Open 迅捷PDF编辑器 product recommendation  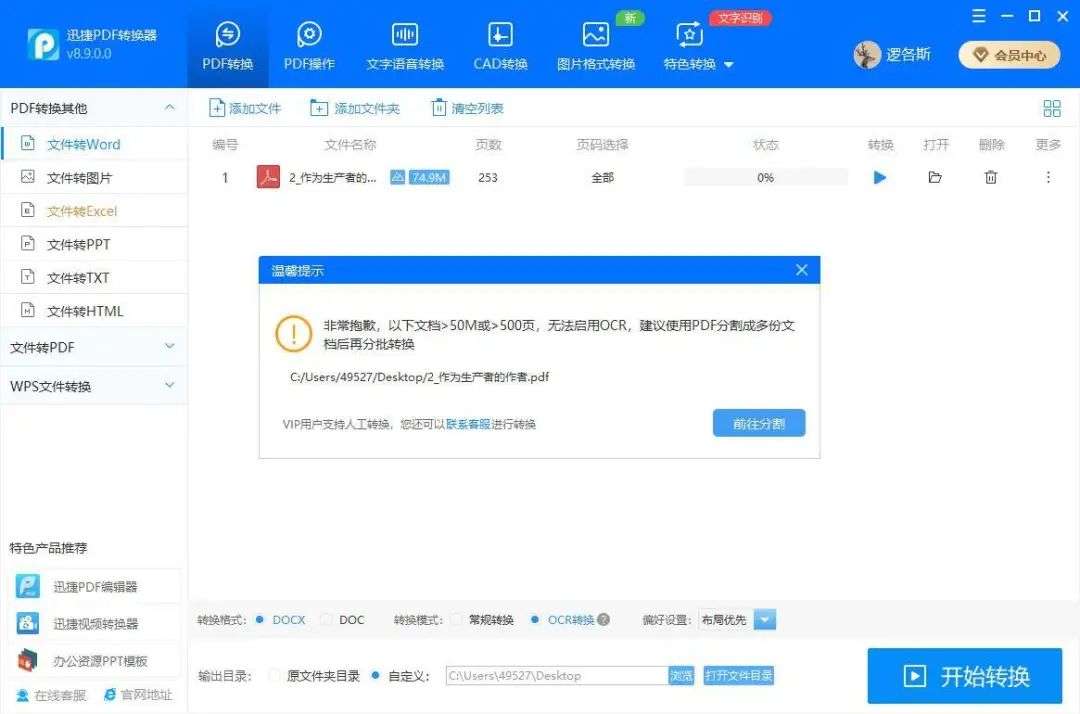tap(94, 587)
